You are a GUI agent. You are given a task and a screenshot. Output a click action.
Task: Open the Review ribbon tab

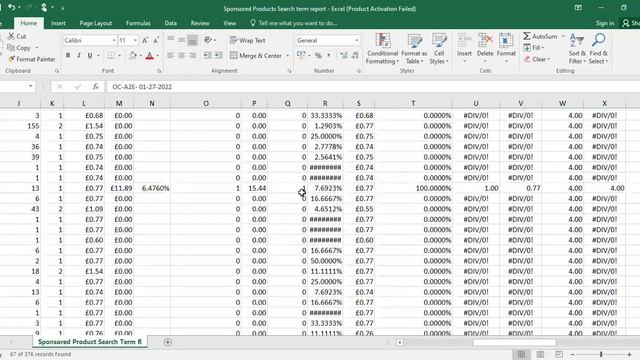(200, 23)
